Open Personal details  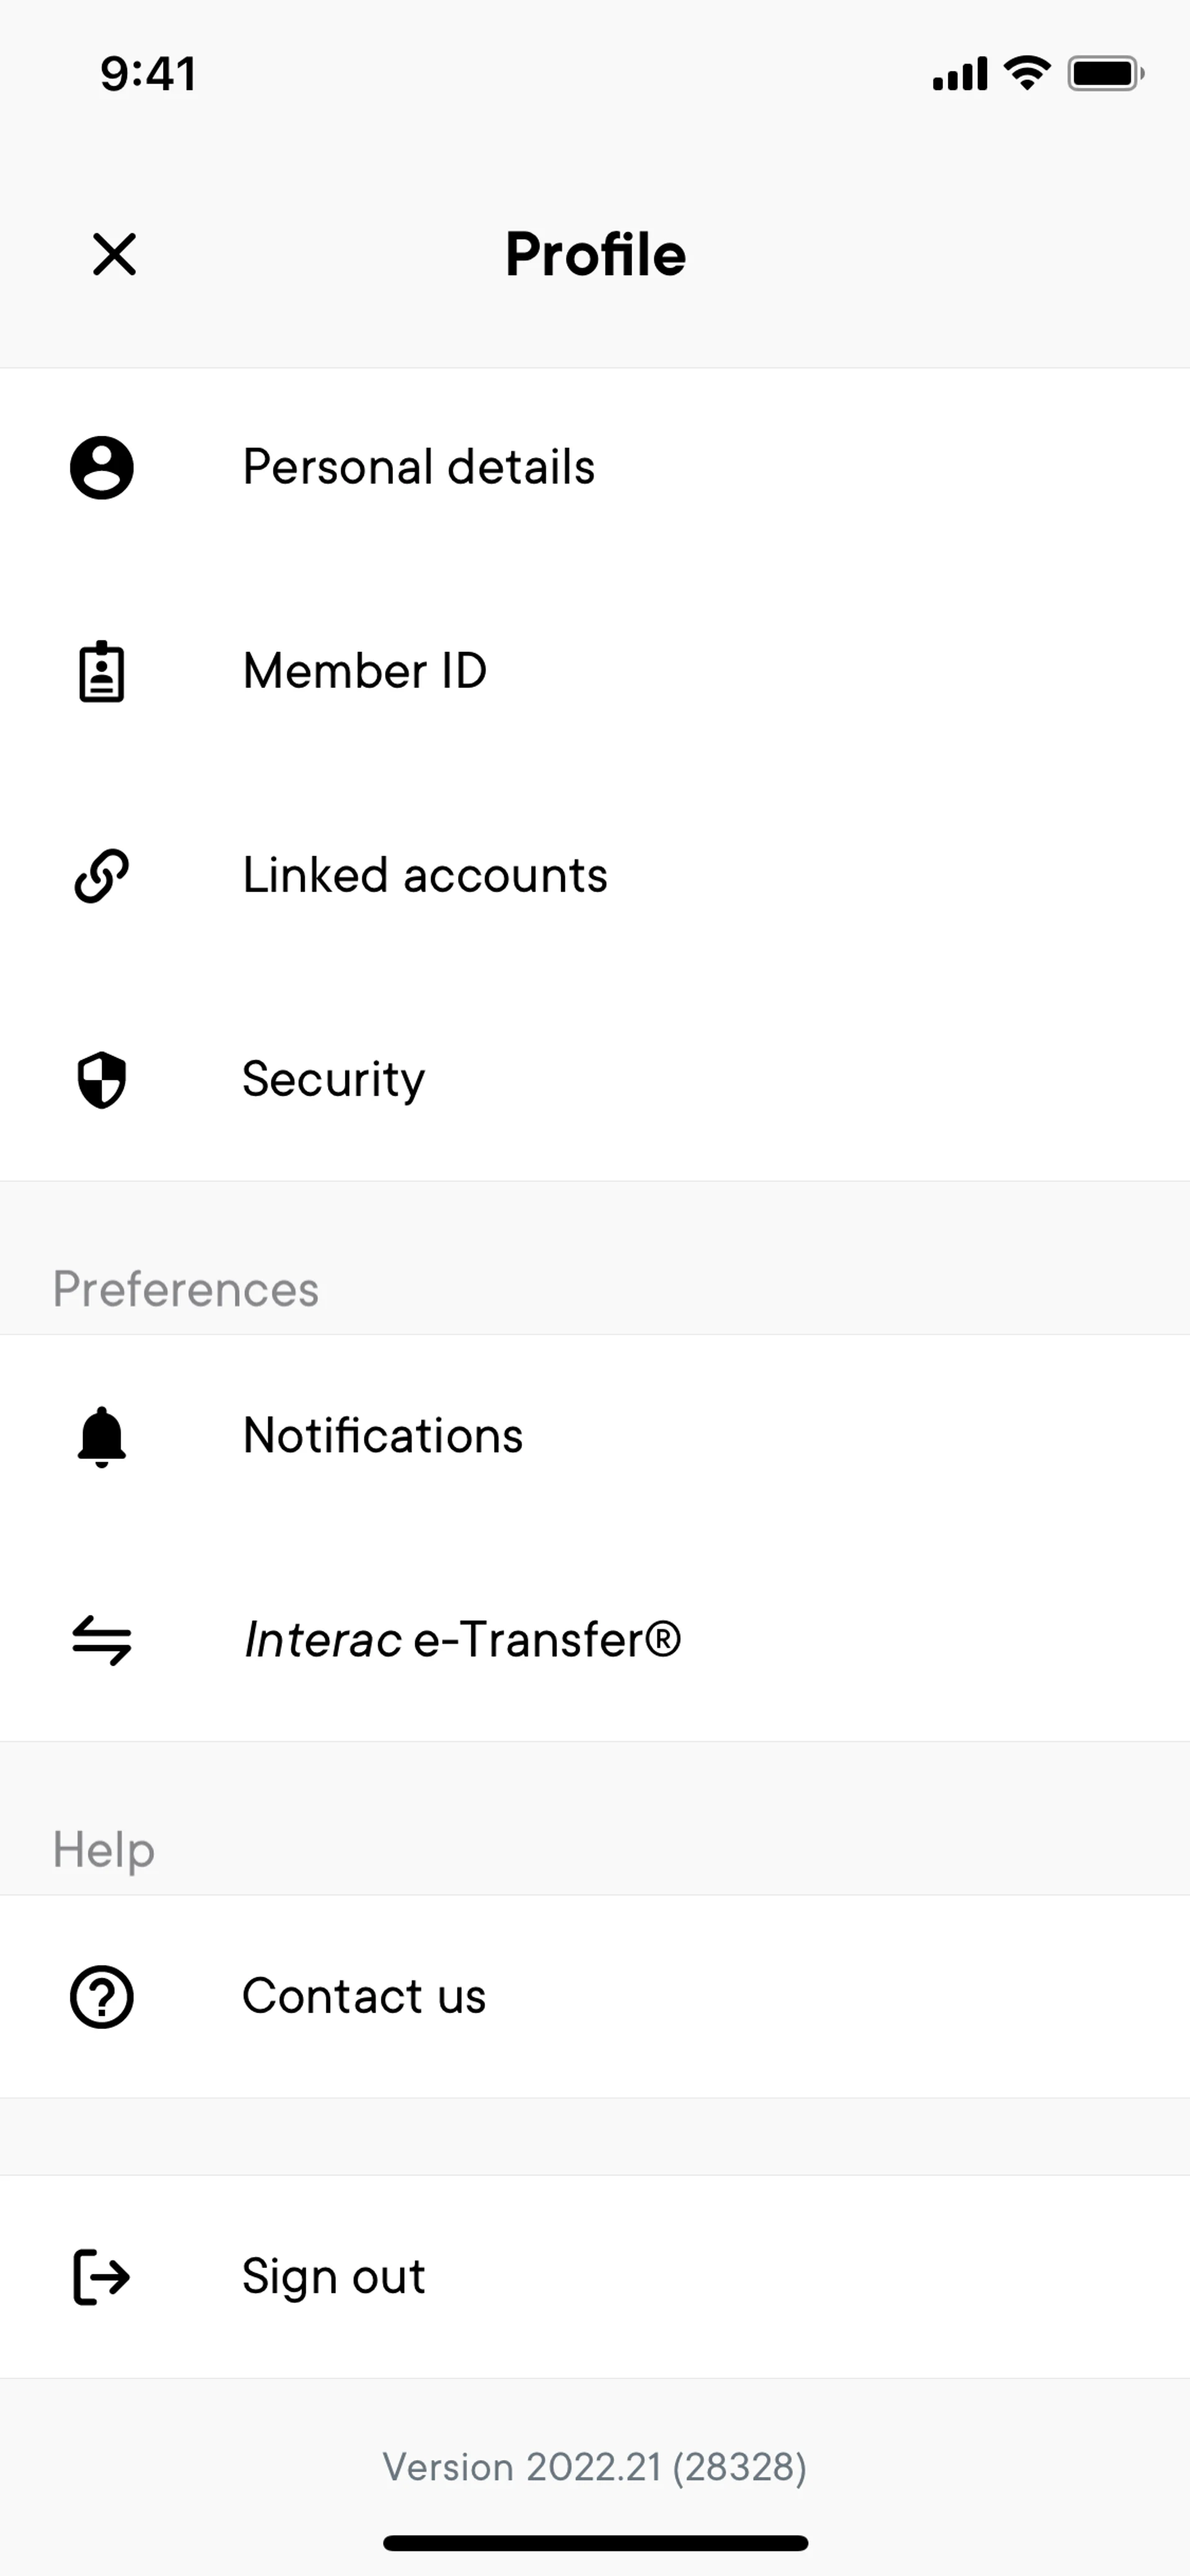tap(419, 467)
